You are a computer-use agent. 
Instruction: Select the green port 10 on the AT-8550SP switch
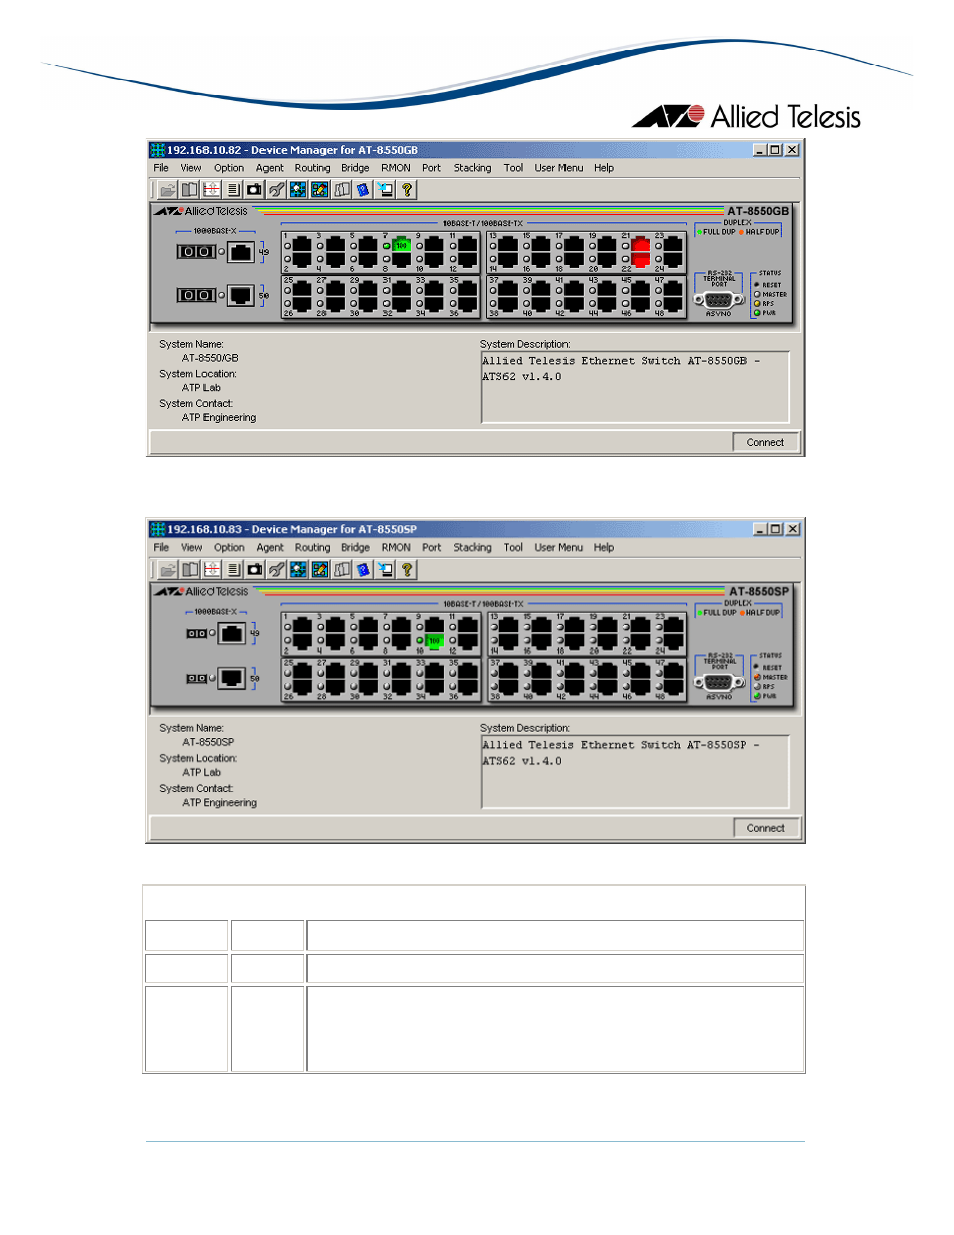(x=434, y=641)
